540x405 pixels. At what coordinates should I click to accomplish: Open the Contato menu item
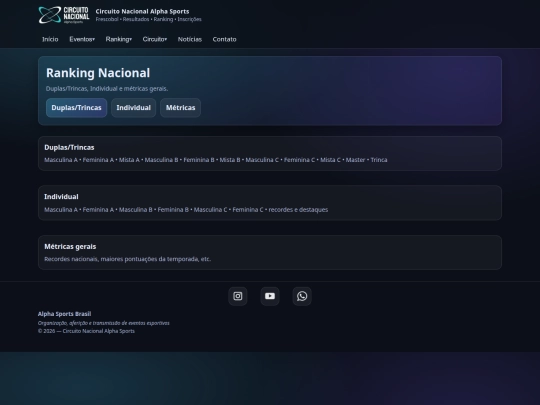coord(225,39)
